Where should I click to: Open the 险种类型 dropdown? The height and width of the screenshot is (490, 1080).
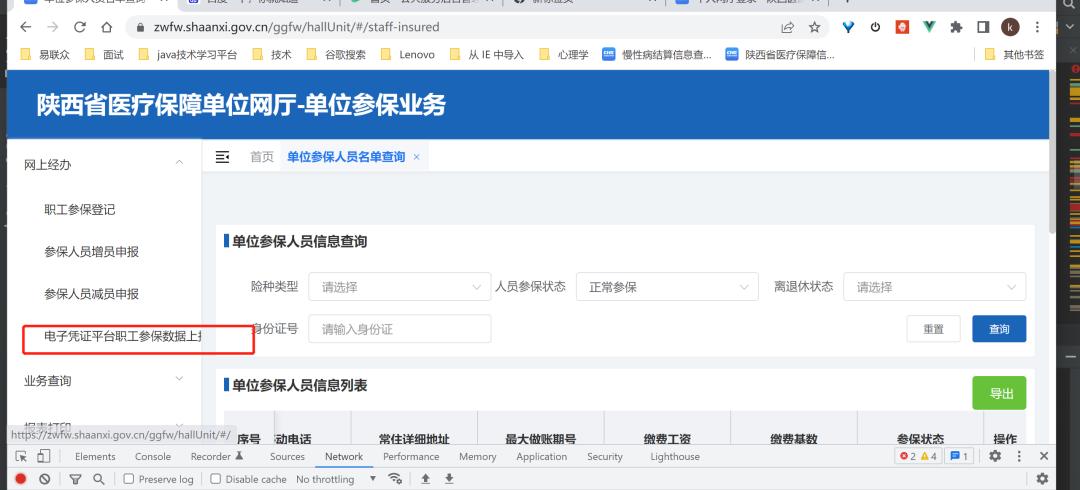[399, 287]
